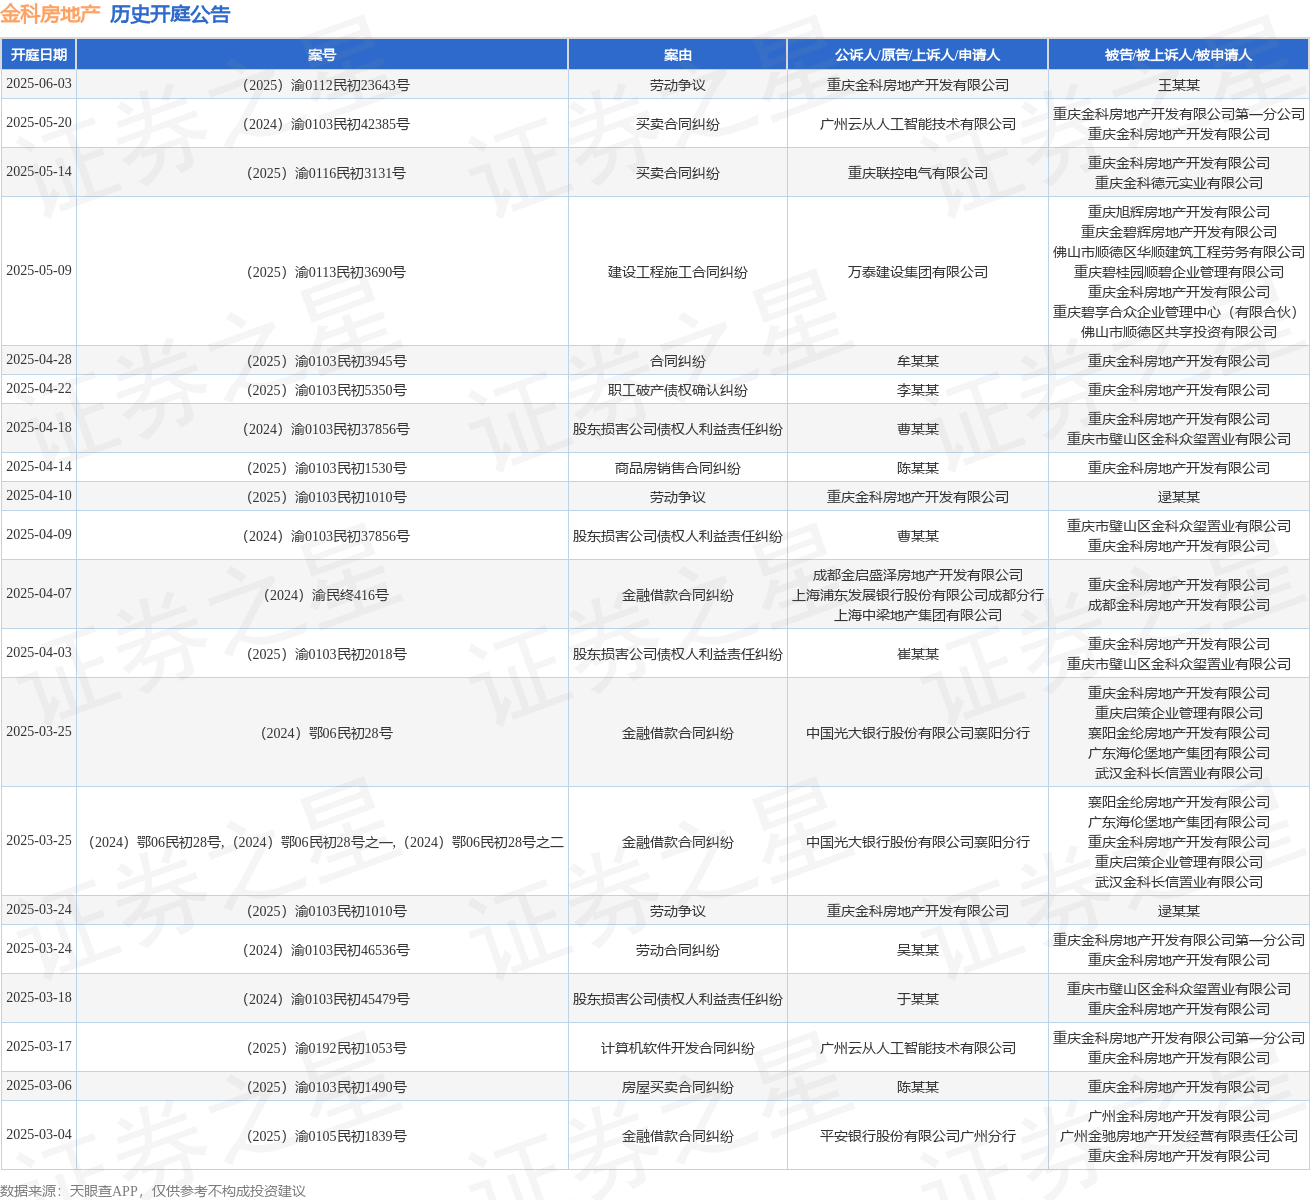The width and height of the screenshot is (1310, 1200).
Task: Click defendant 重庆金科德元实业有限公司
Action: point(1179,183)
